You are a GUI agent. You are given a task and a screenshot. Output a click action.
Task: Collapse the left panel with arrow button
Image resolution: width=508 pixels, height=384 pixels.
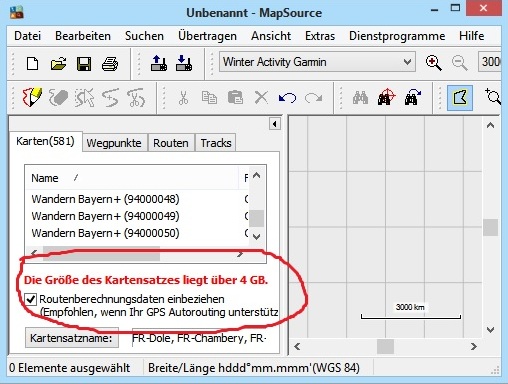click(274, 124)
